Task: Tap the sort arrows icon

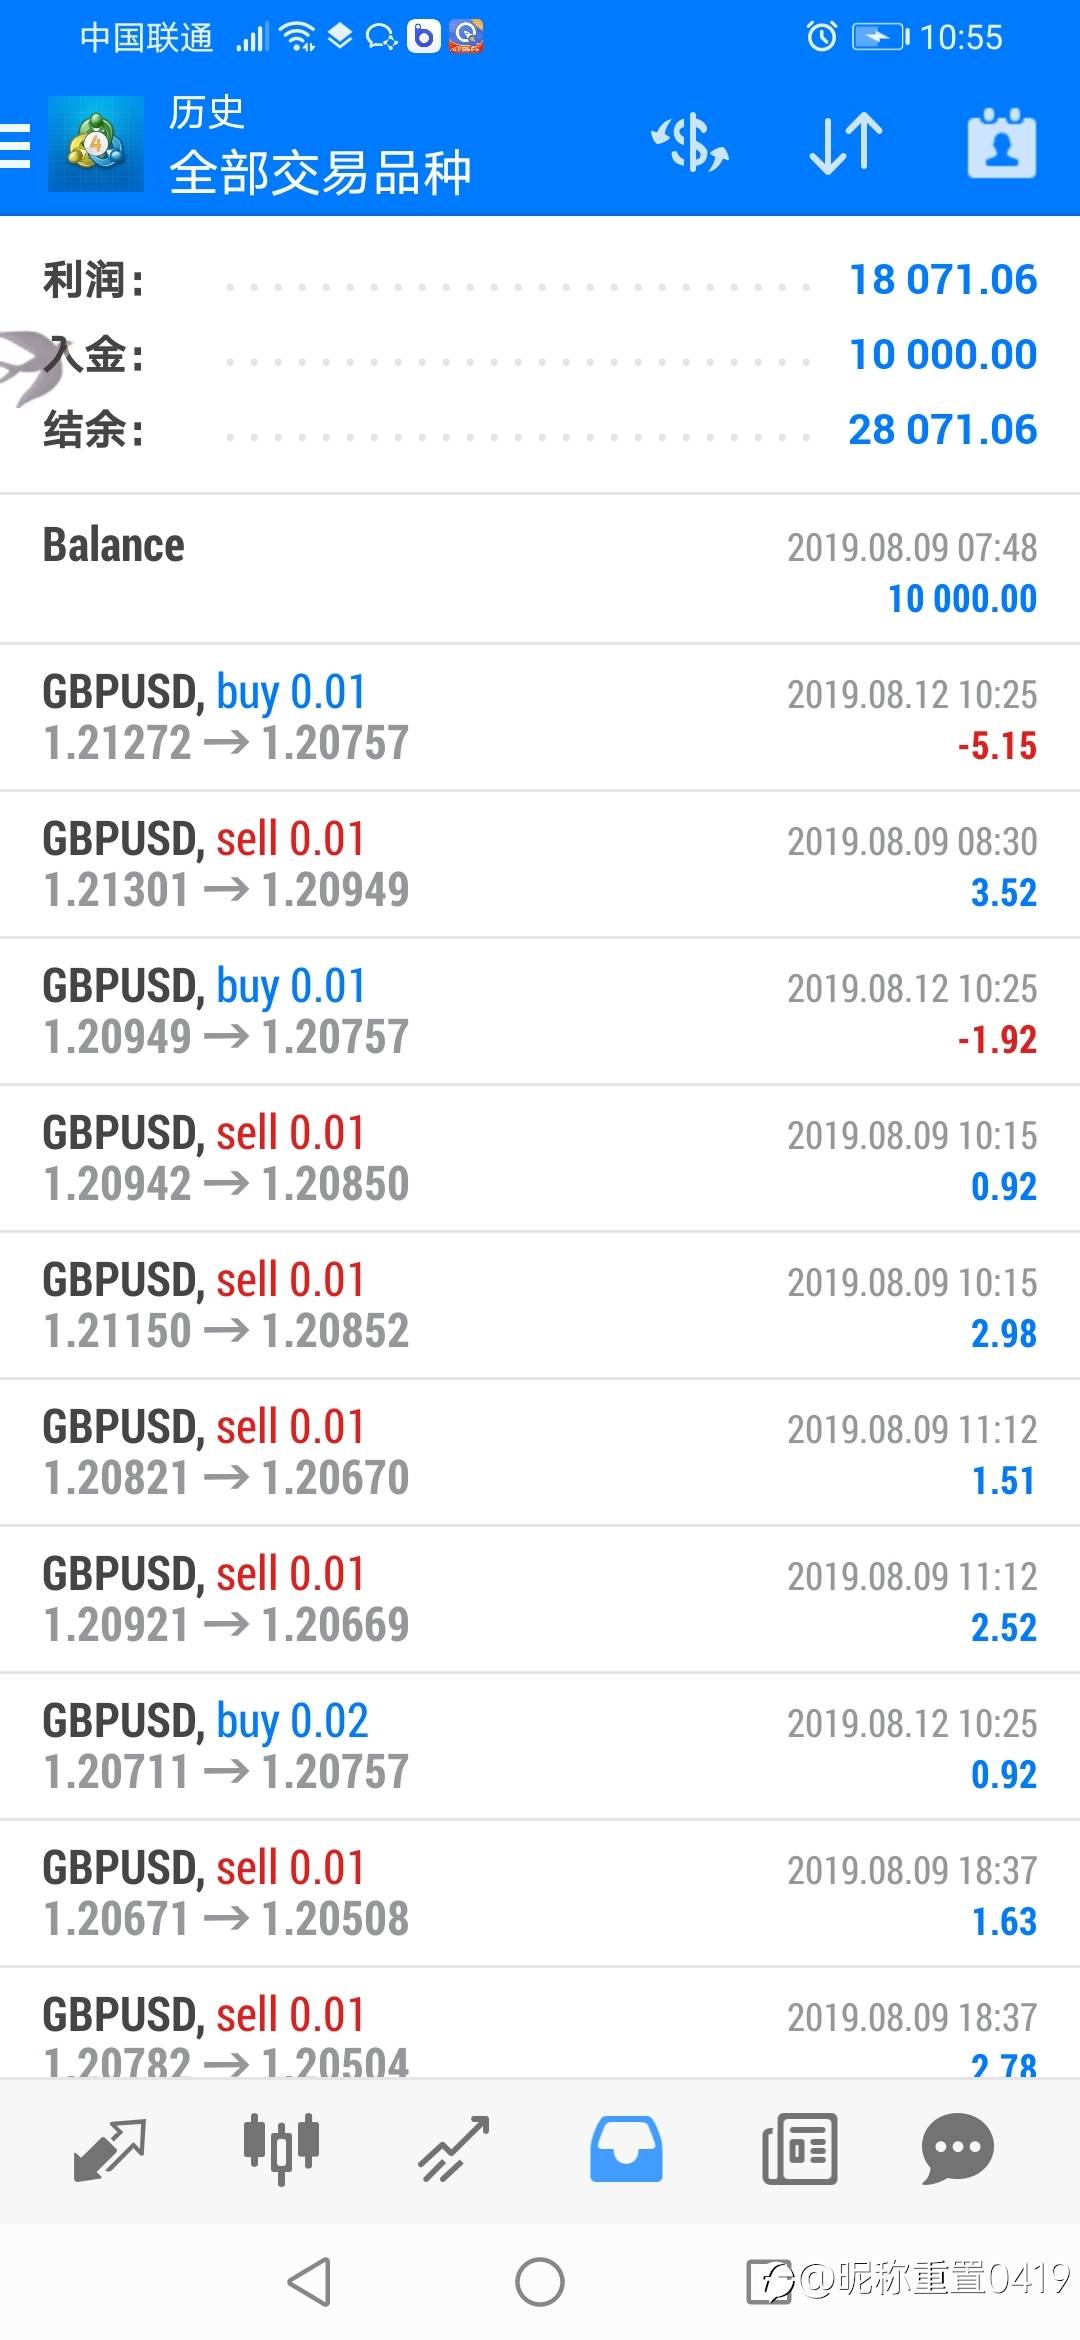Action: (845, 144)
